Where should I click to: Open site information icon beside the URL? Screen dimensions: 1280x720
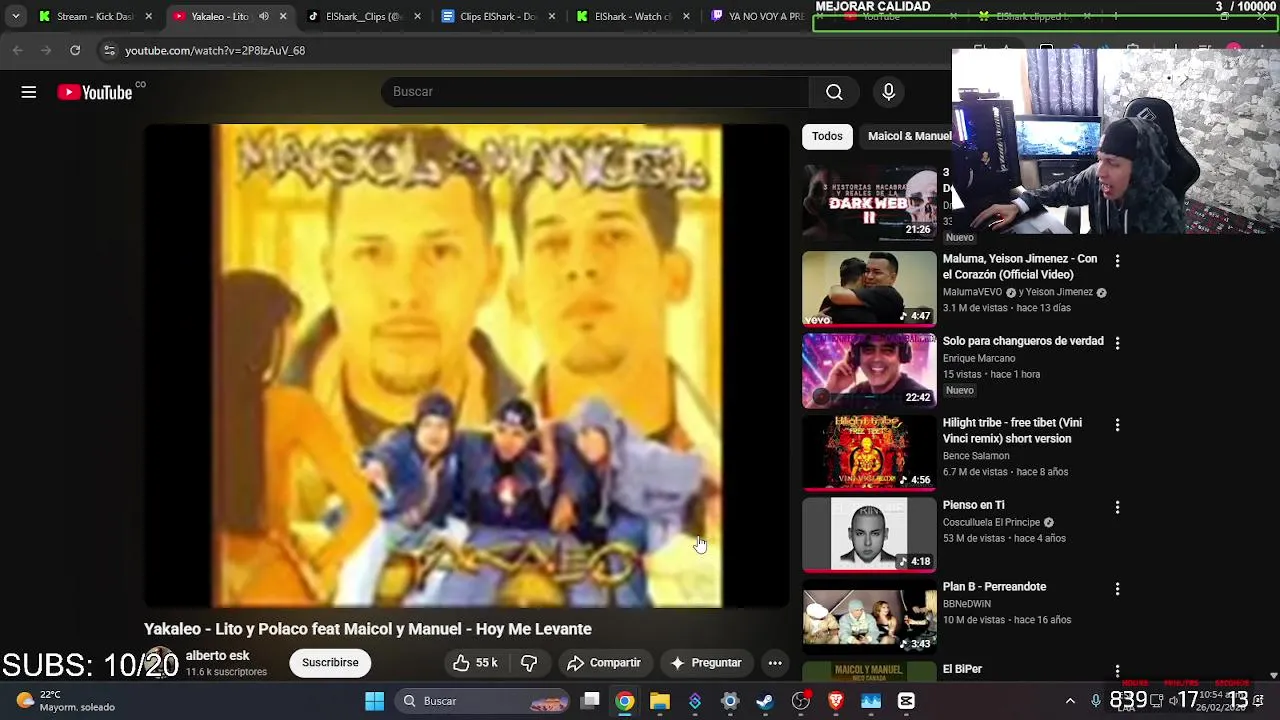click(109, 50)
